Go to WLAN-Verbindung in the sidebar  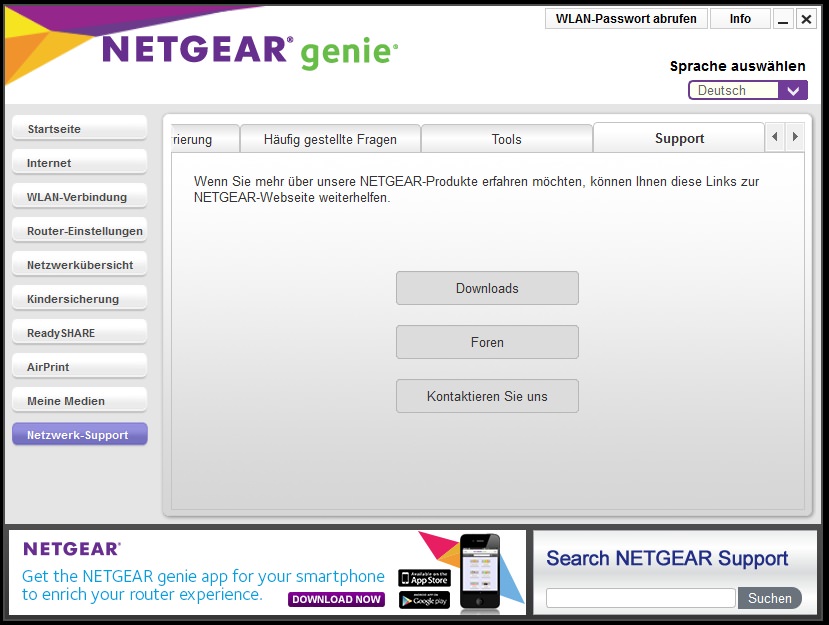(x=80, y=197)
